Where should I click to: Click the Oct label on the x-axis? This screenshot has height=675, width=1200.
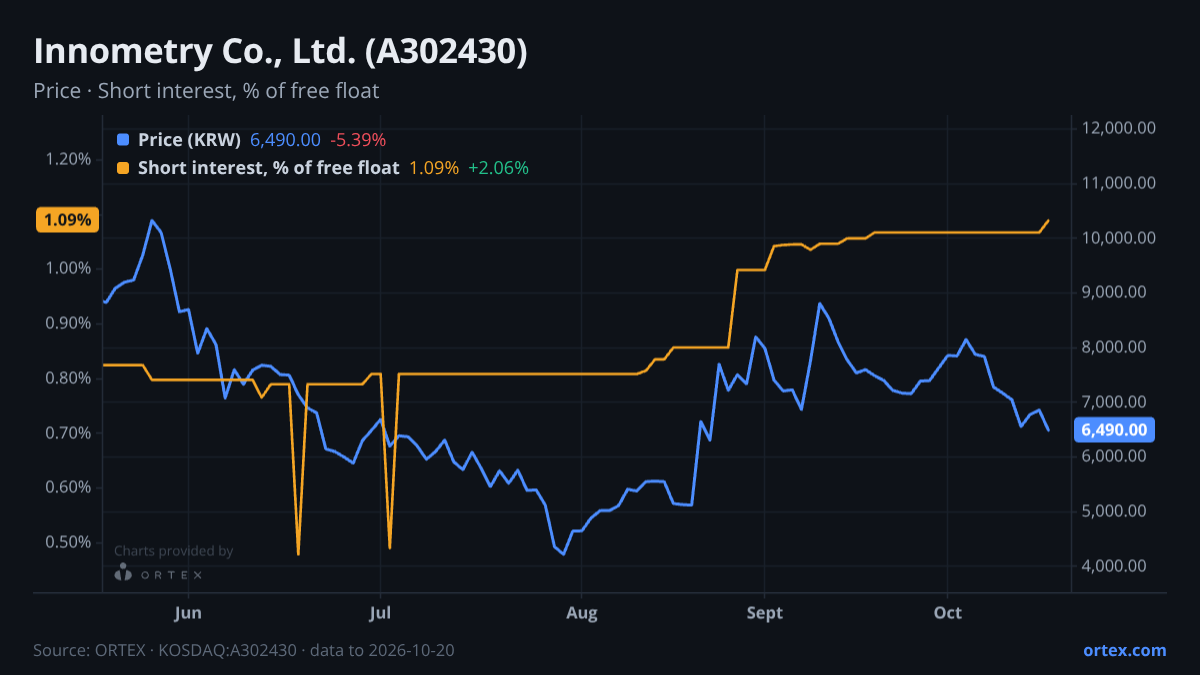pyautogui.click(x=947, y=612)
